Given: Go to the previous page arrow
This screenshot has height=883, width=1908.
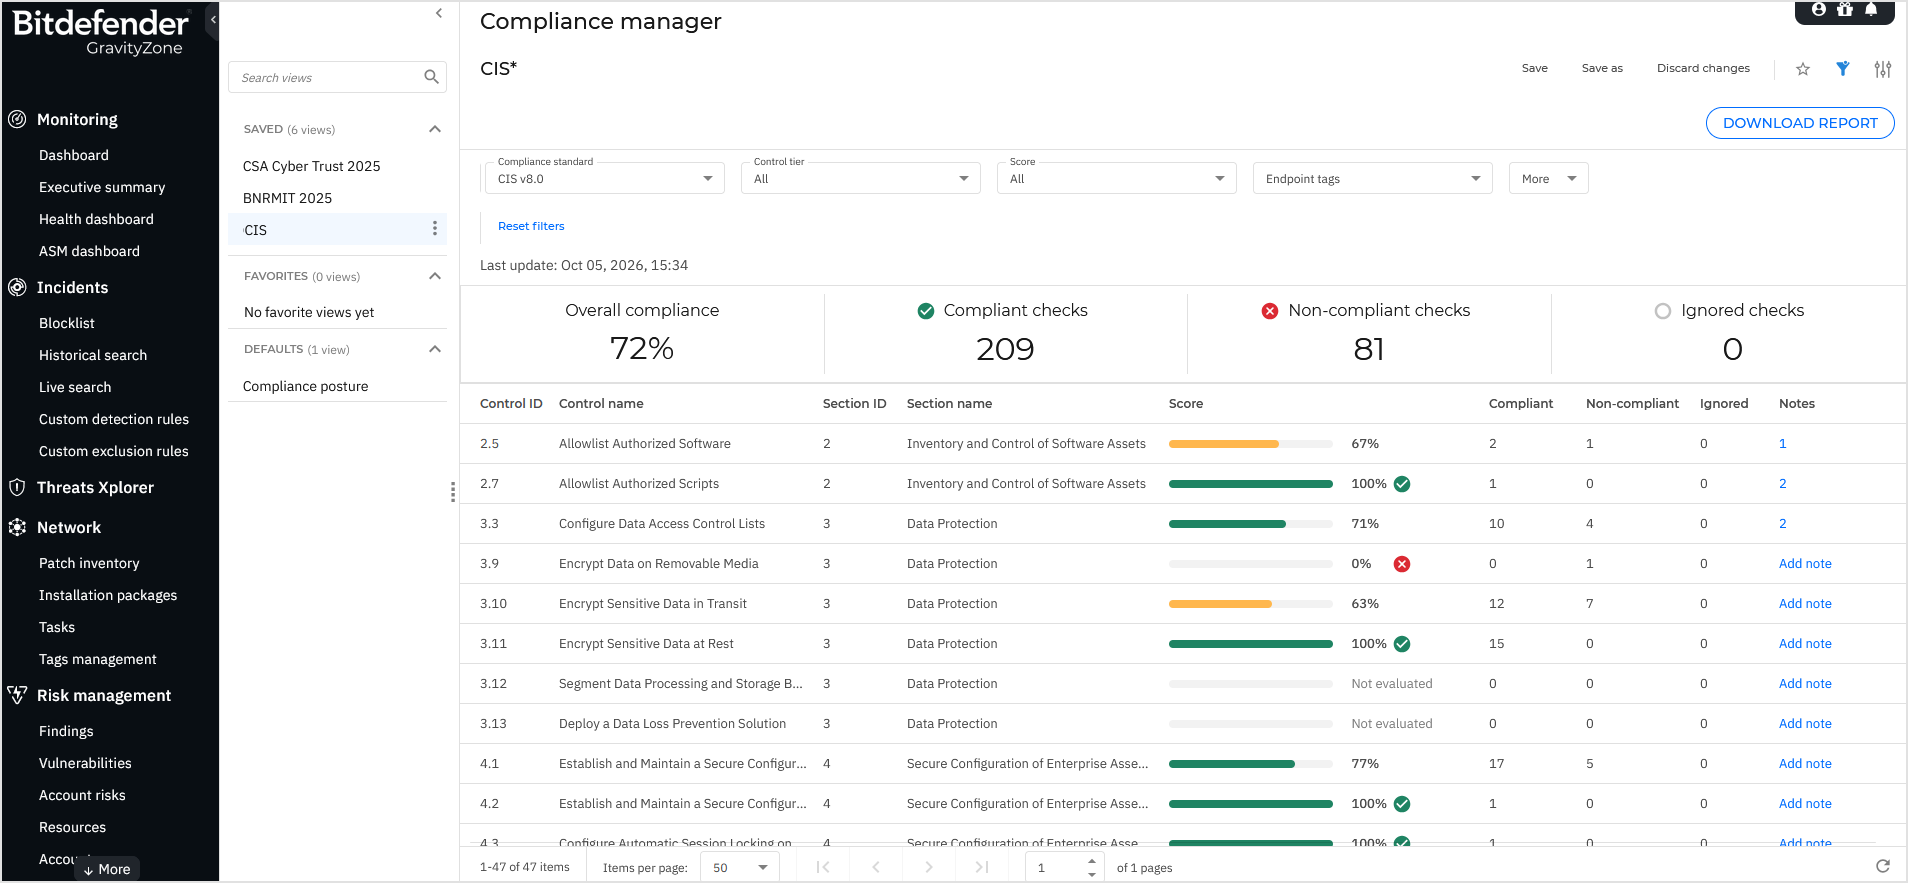Looking at the screenshot, I should 876,867.
